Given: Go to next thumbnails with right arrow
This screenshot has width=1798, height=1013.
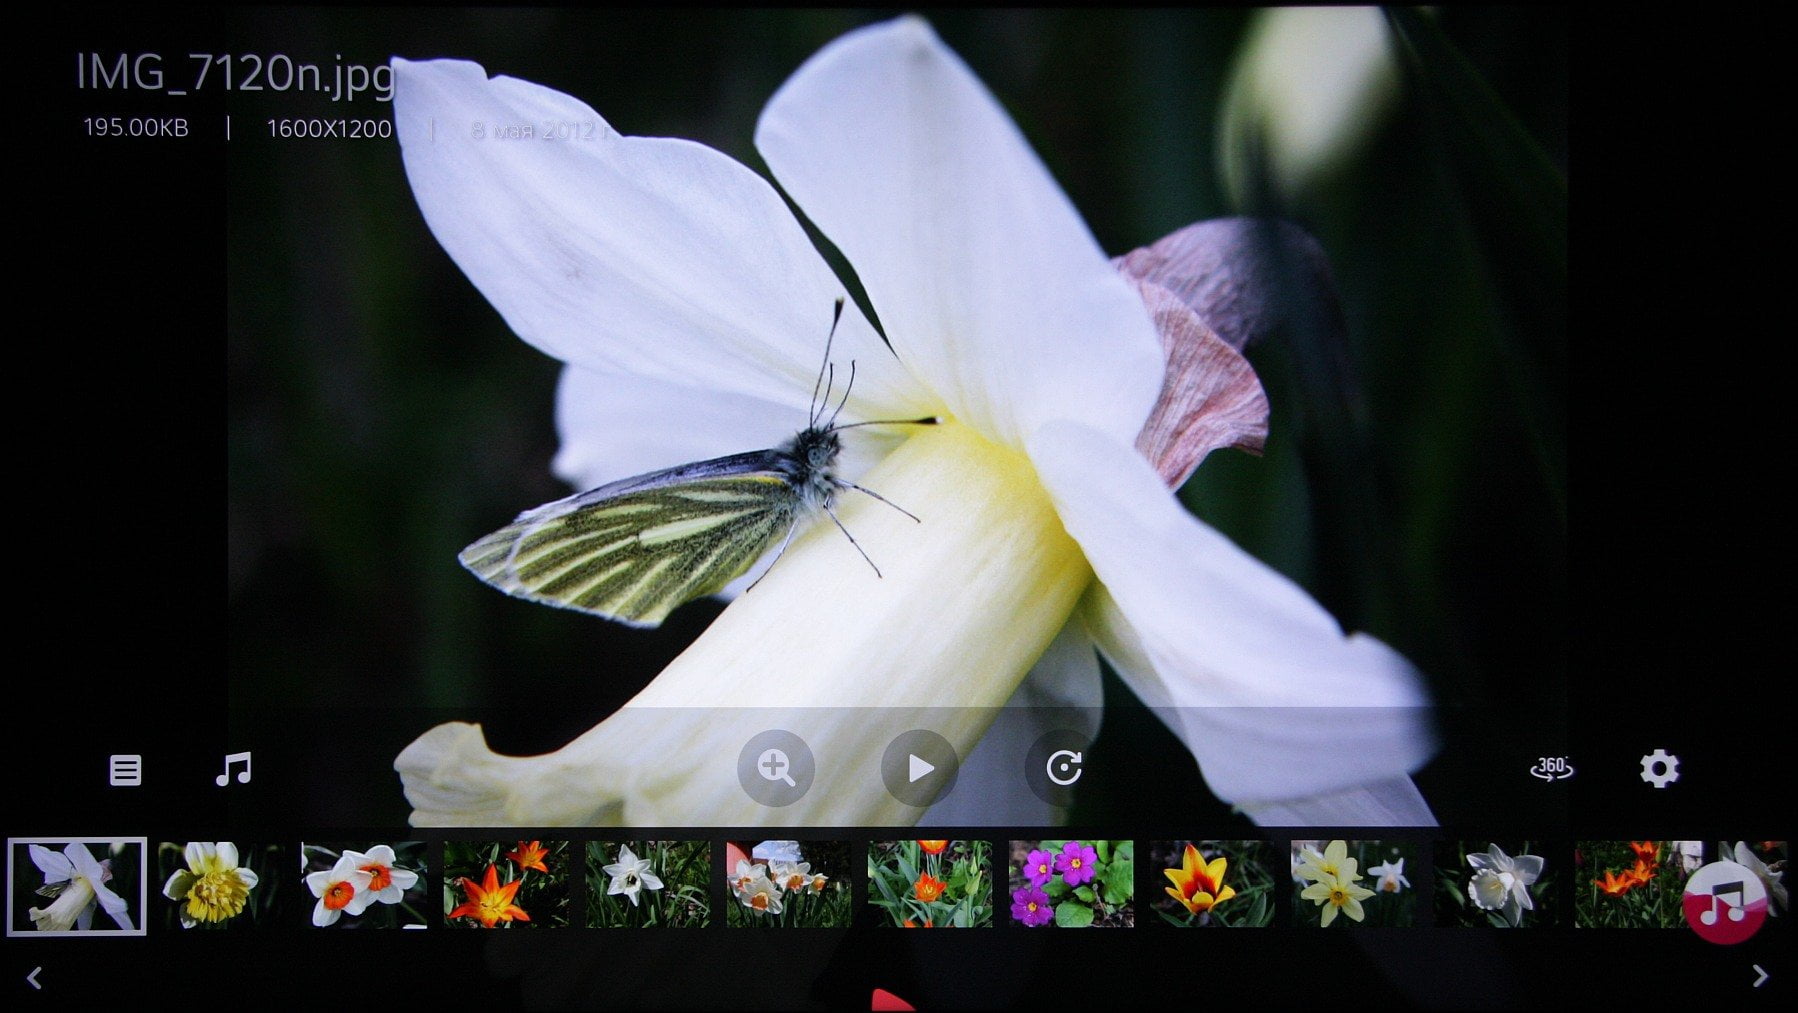Looking at the screenshot, I should click(x=1760, y=976).
